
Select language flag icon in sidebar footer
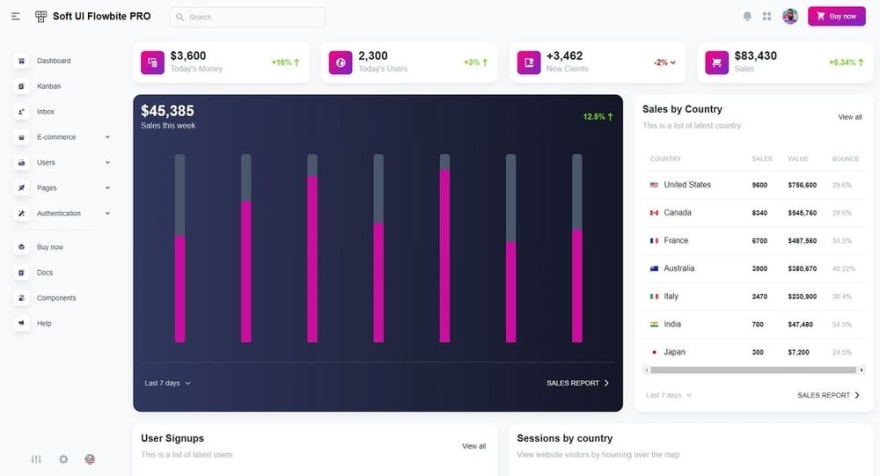[x=90, y=459]
